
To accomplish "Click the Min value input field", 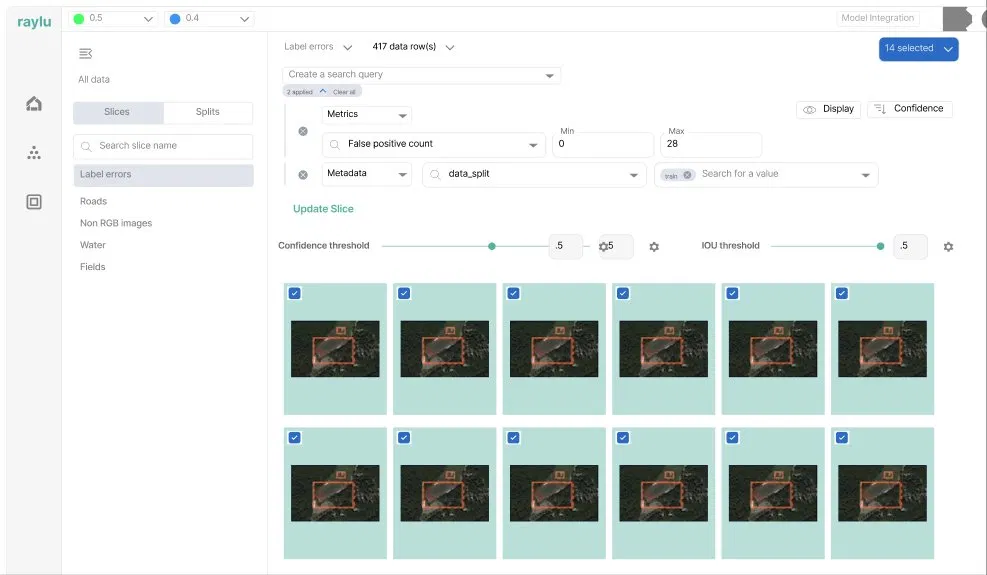I will coord(603,144).
